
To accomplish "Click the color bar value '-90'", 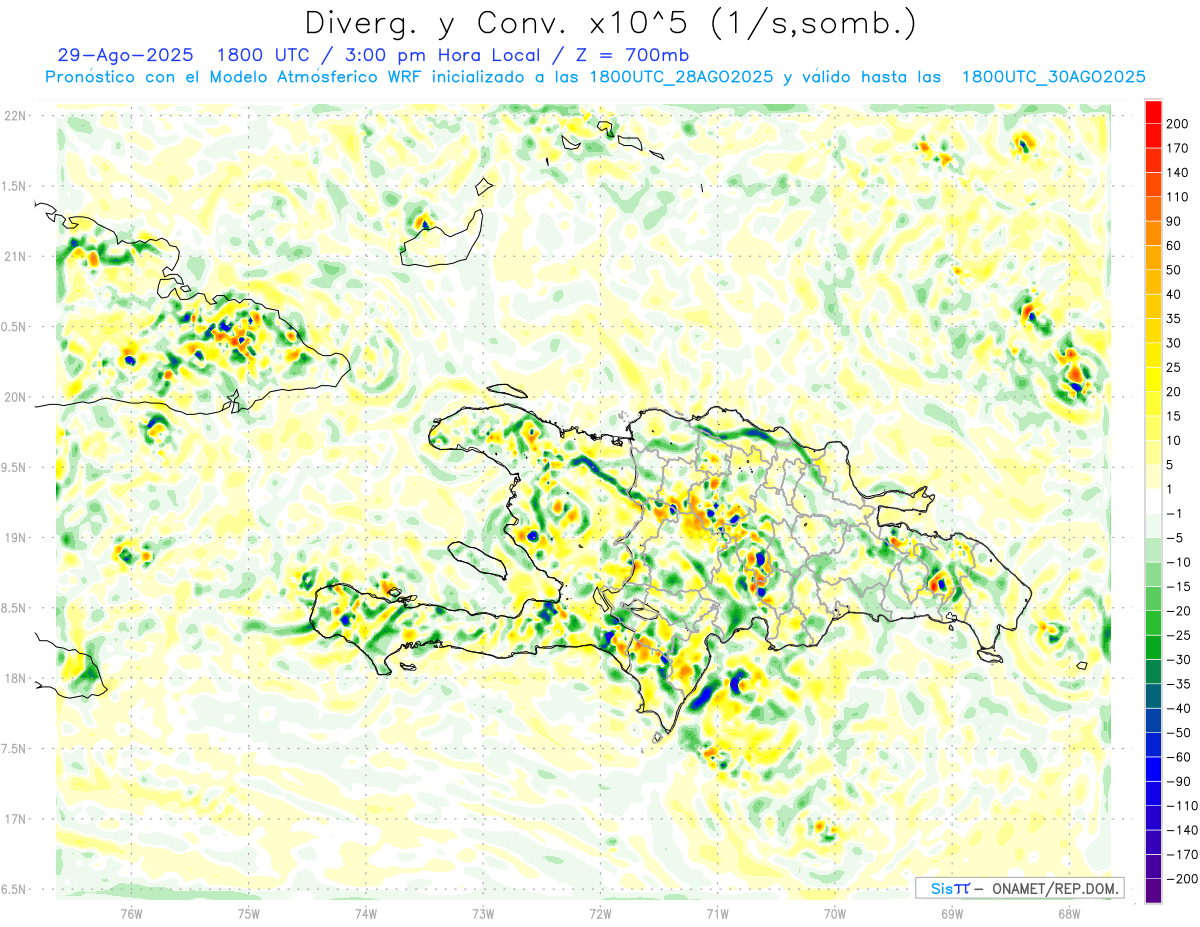I will click(1178, 781).
